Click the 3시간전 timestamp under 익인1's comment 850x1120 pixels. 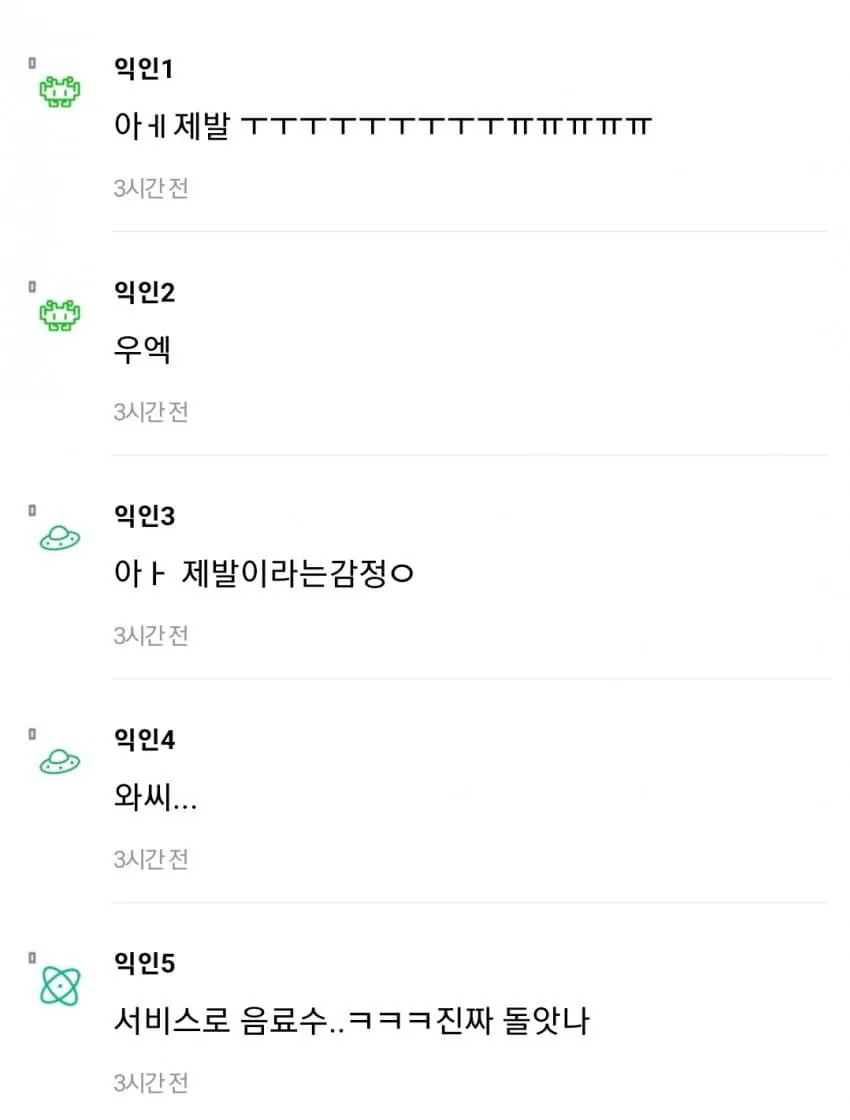pos(151,188)
